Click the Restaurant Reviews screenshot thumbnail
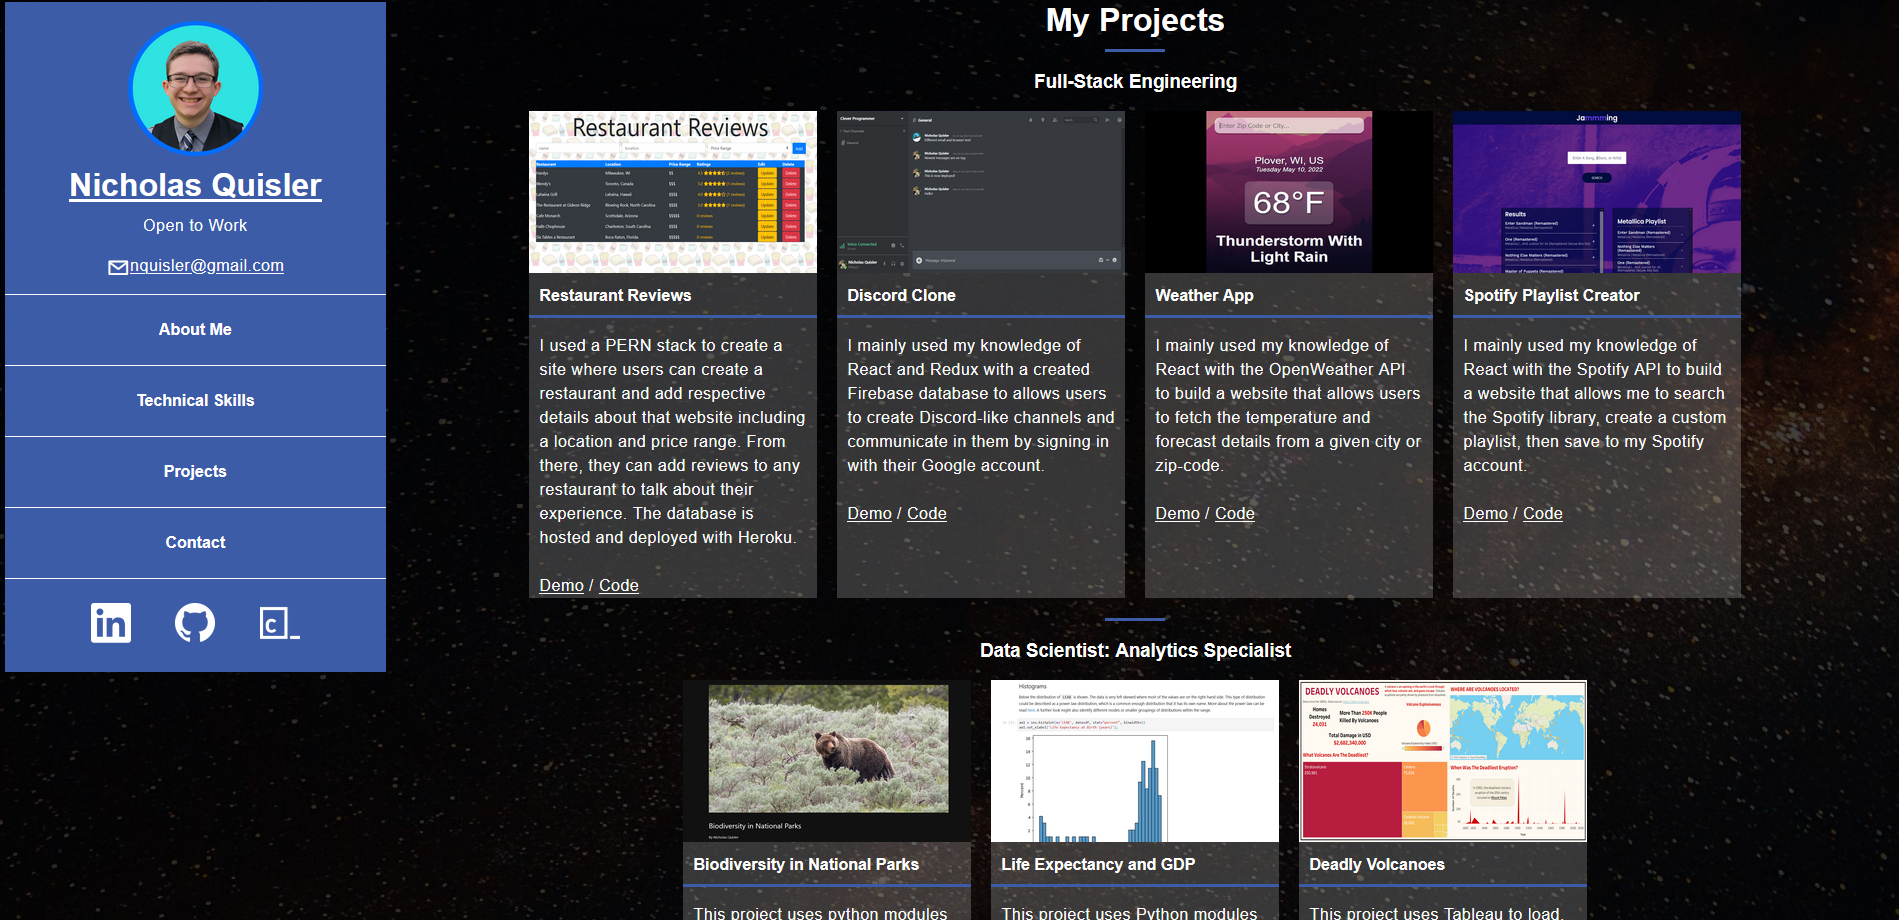 coord(672,192)
